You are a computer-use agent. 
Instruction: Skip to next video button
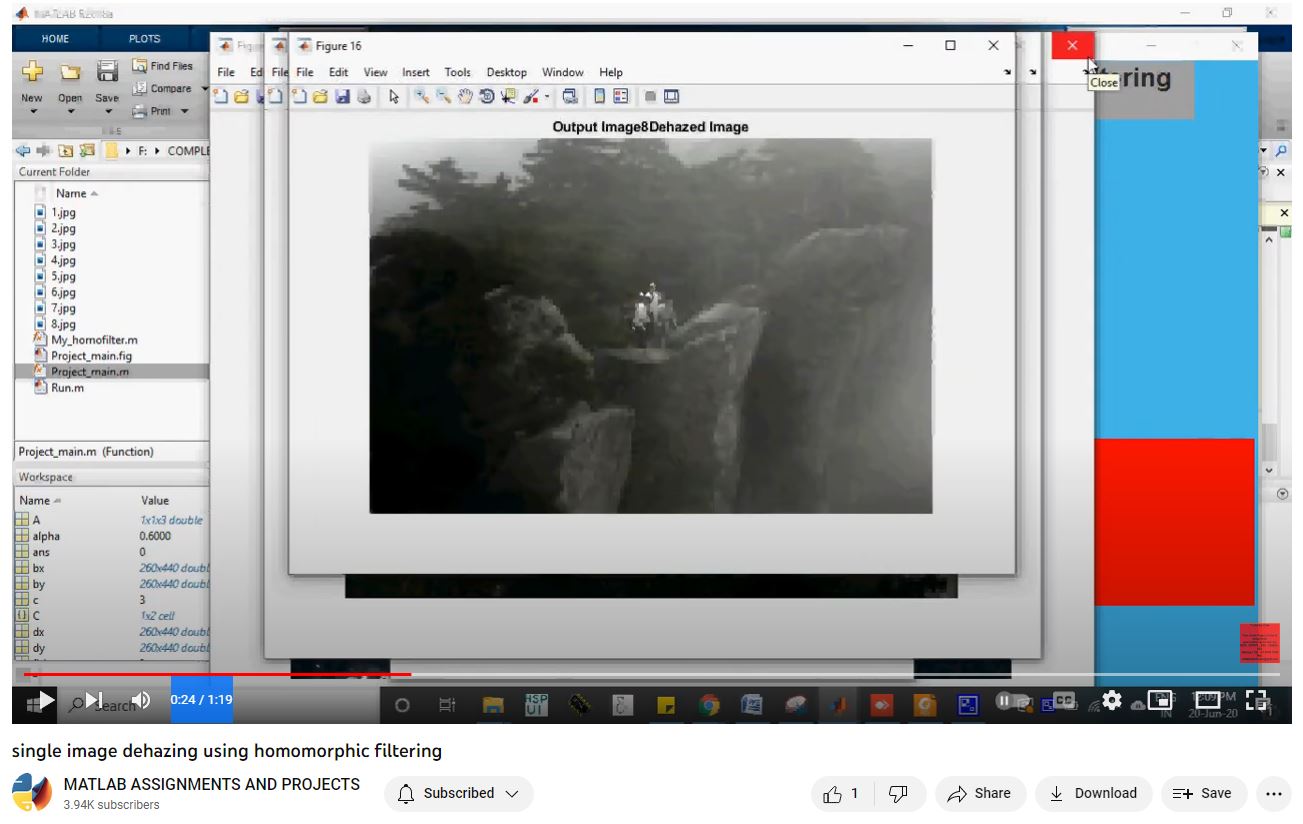pos(94,700)
